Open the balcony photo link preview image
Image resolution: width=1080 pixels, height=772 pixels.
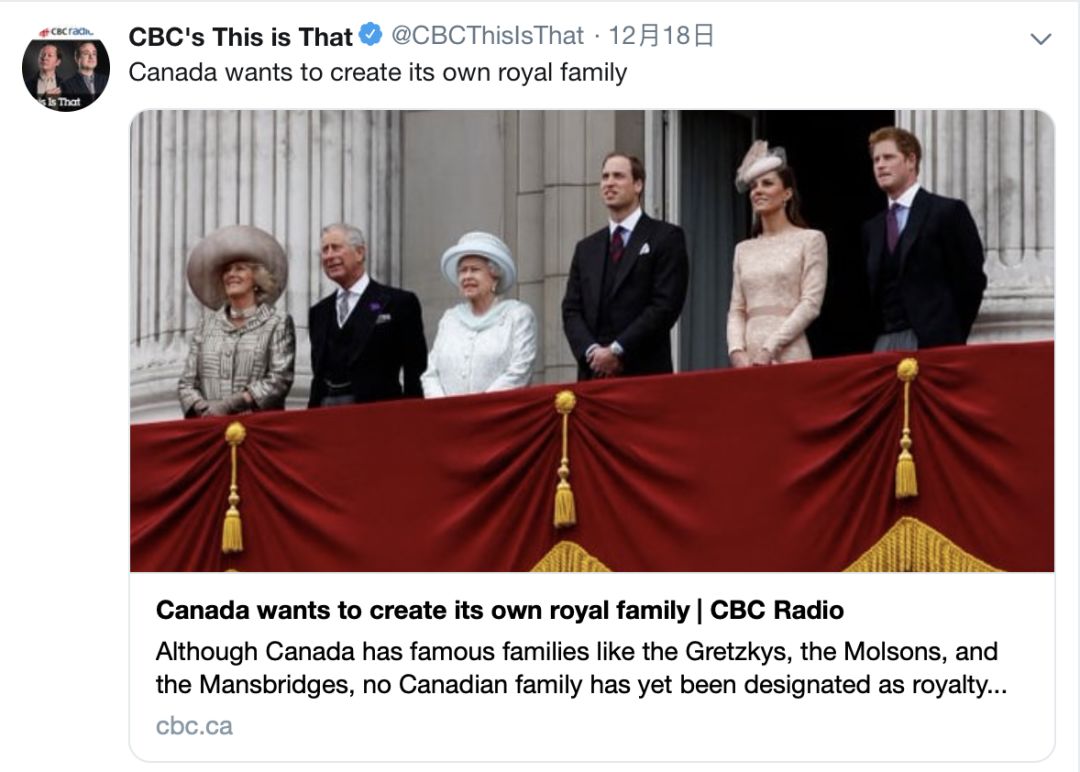(592, 341)
